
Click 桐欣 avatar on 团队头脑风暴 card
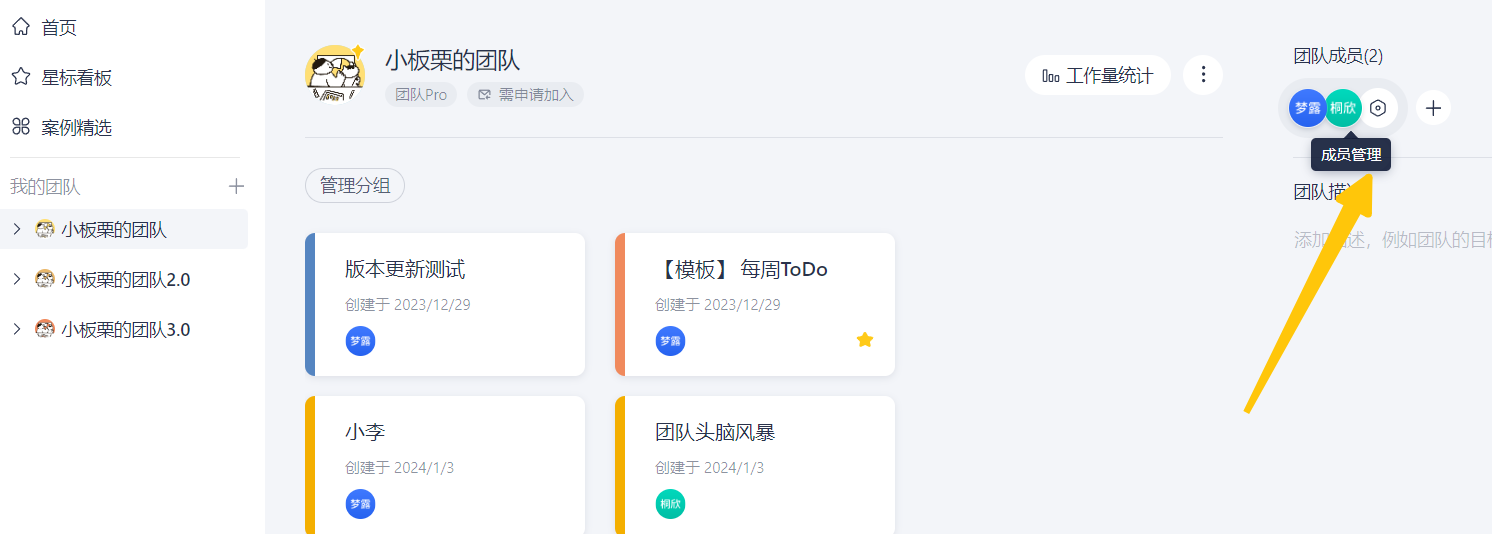[x=670, y=504]
